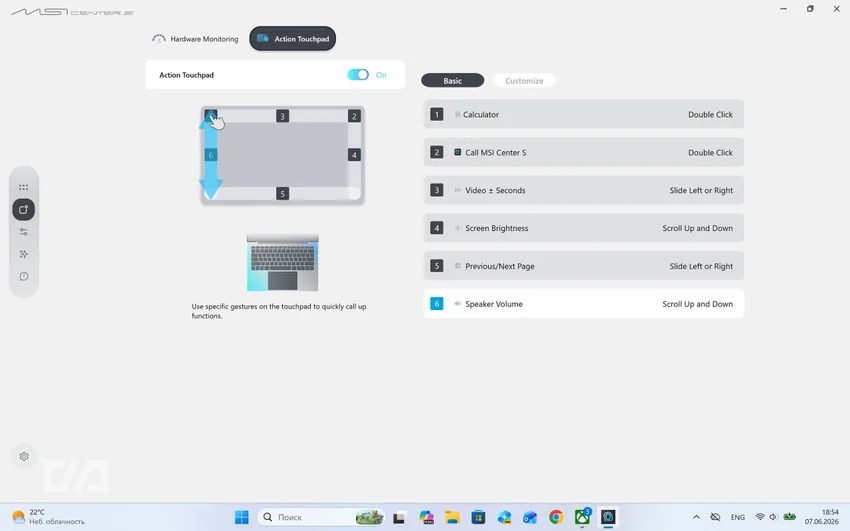Click the MSI icon next to Call MSI Center S

458,152
